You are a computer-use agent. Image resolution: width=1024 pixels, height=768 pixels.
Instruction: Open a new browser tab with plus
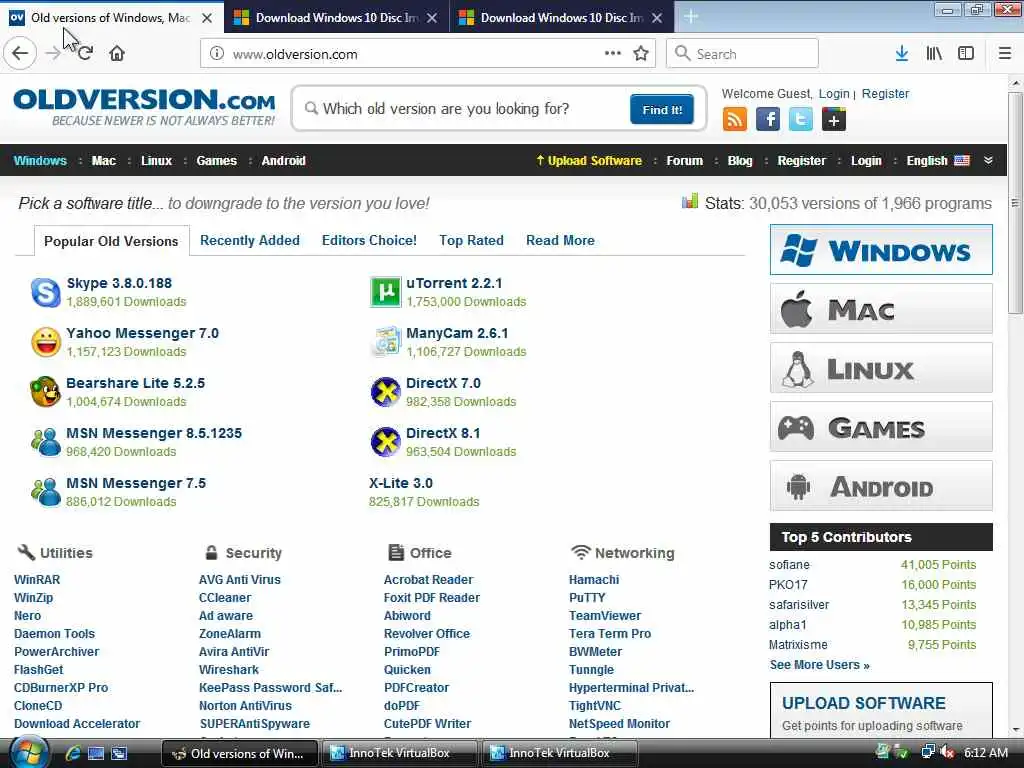click(691, 17)
